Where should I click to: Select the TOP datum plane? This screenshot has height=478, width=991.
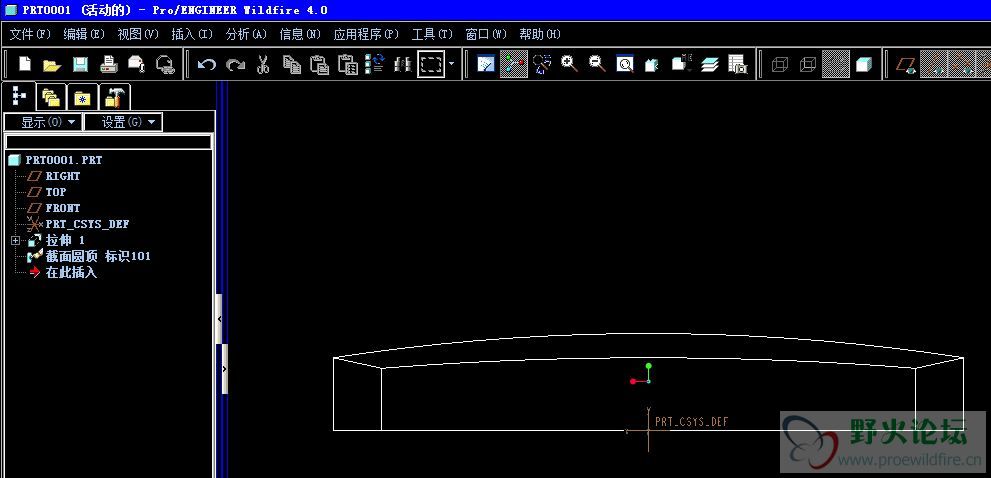coord(56,192)
